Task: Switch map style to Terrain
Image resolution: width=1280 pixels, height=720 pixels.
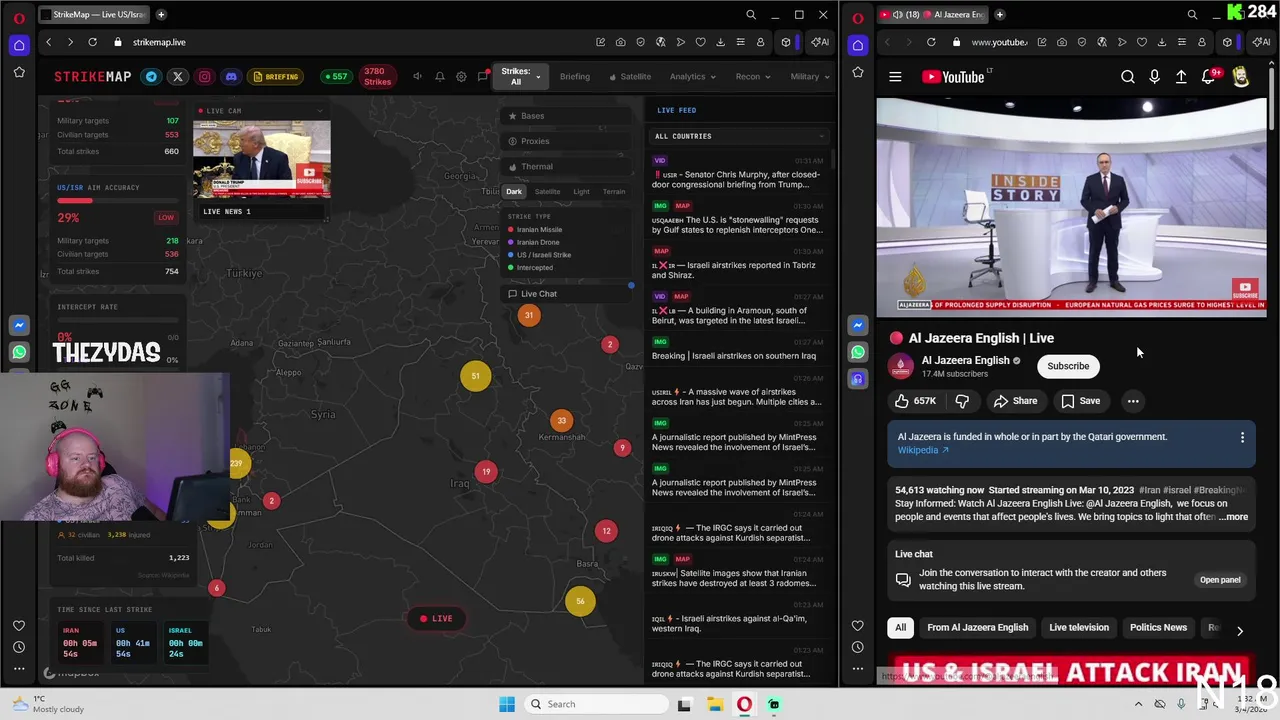Action: [614, 192]
